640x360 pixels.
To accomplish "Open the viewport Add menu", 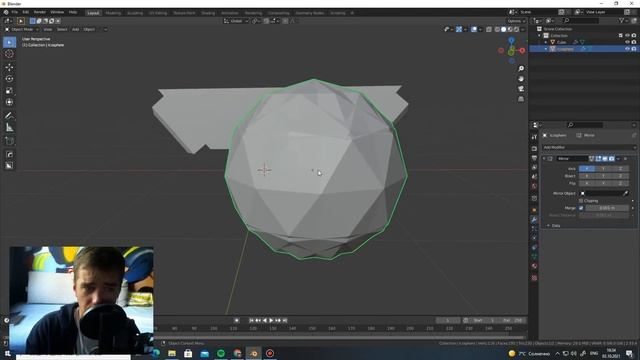I will click(76, 29).
